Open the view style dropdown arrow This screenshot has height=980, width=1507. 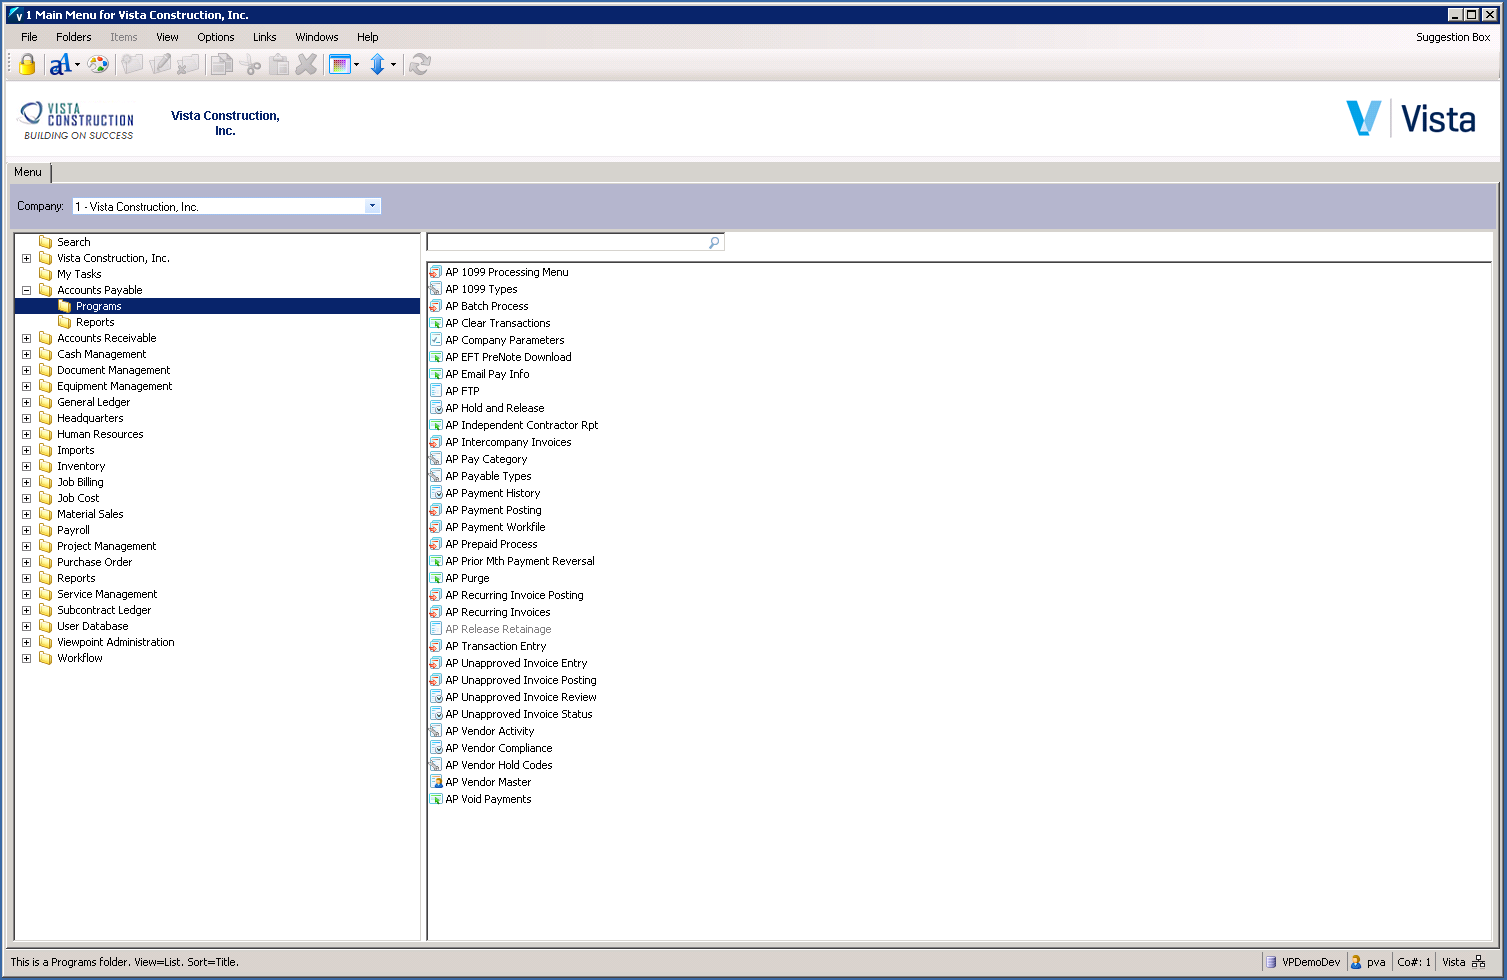point(357,66)
